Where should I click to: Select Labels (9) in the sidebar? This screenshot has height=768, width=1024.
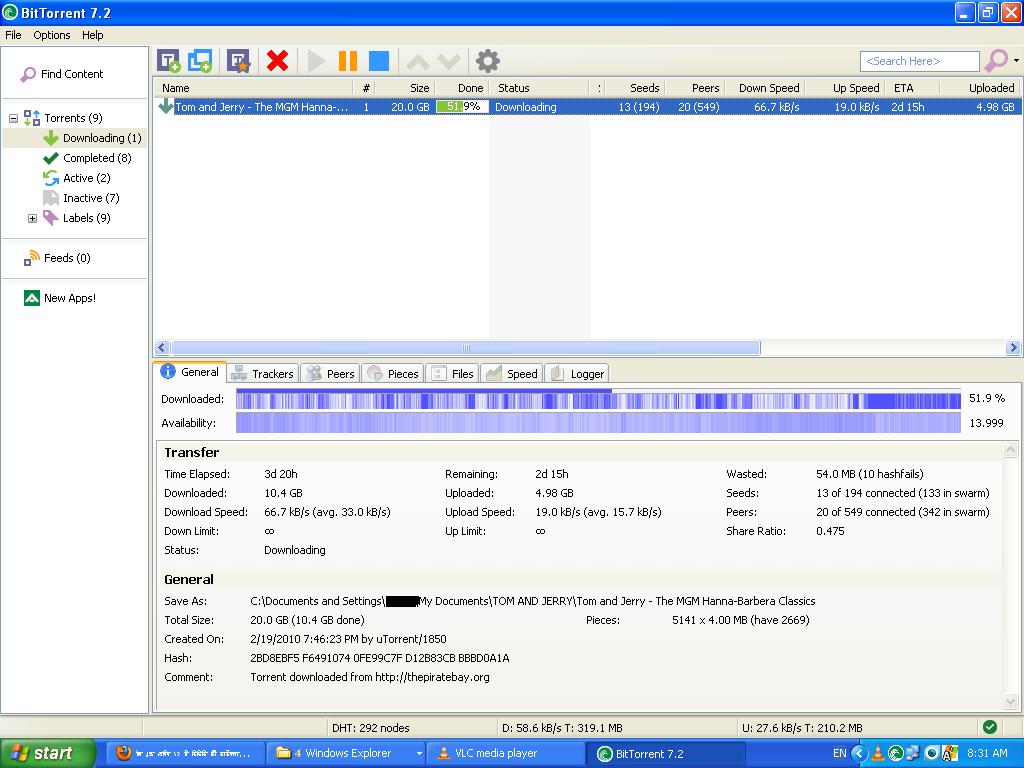tap(76, 218)
